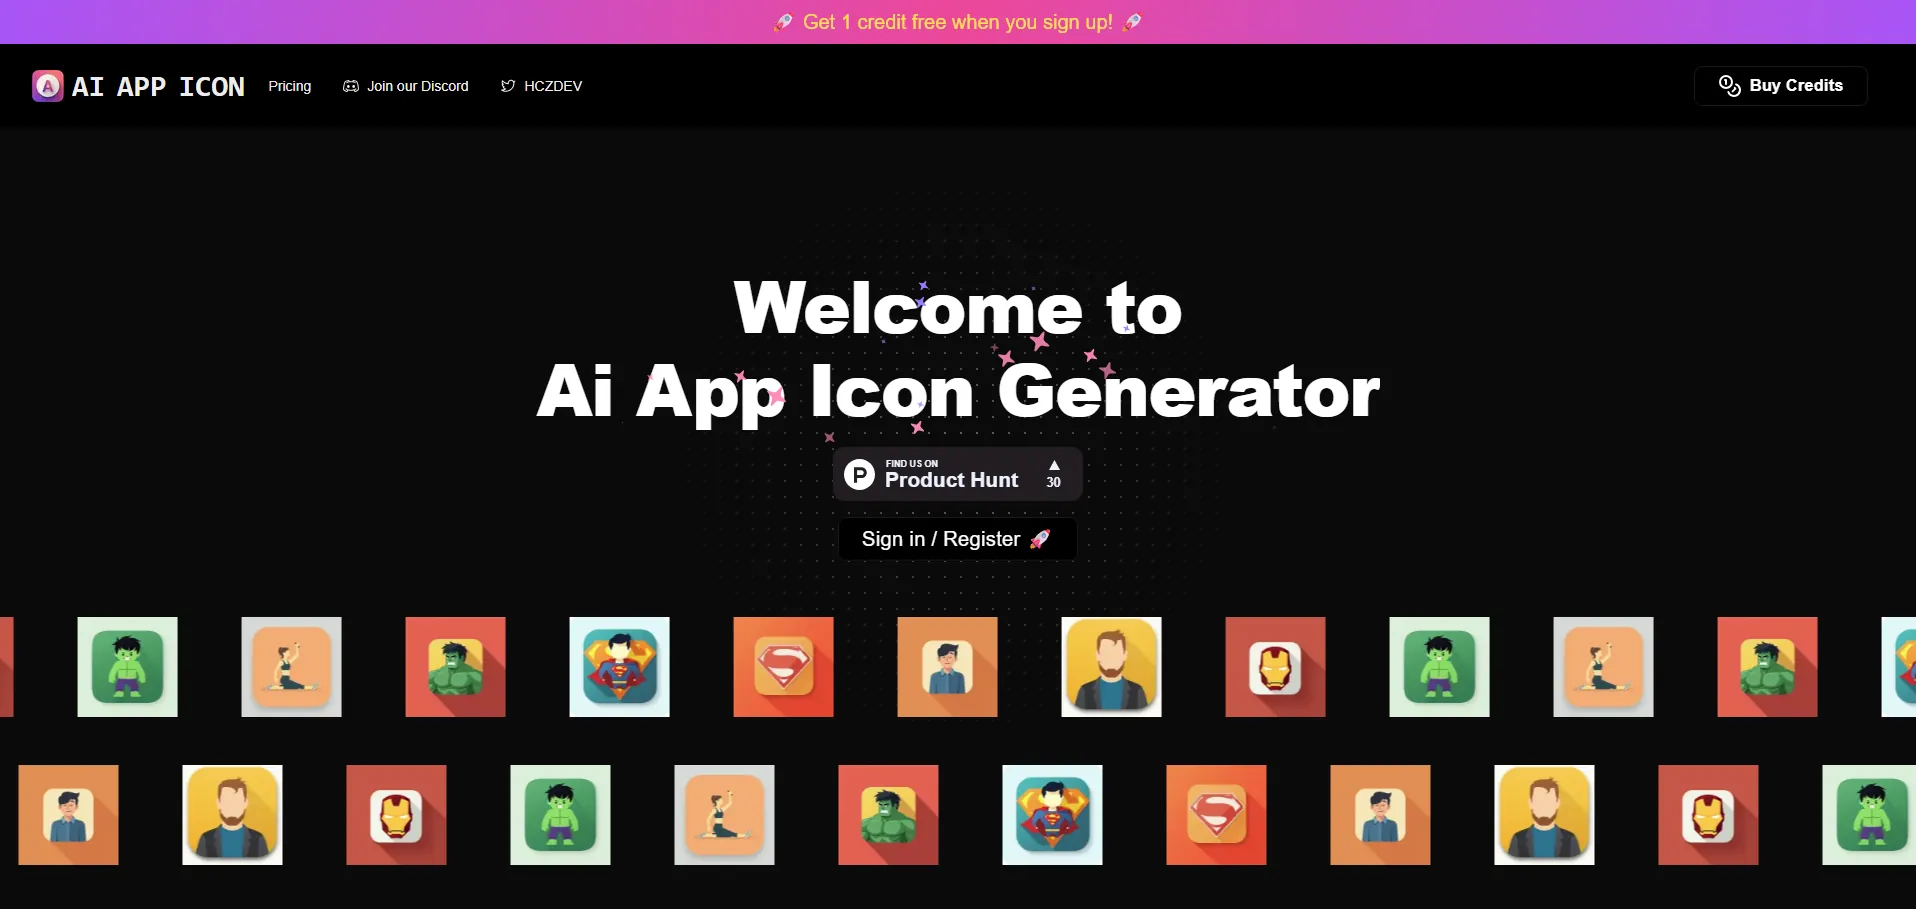Image resolution: width=1916 pixels, height=909 pixels.
Task: Click the free credit sign-up banner text
Action: click(957, 22)
